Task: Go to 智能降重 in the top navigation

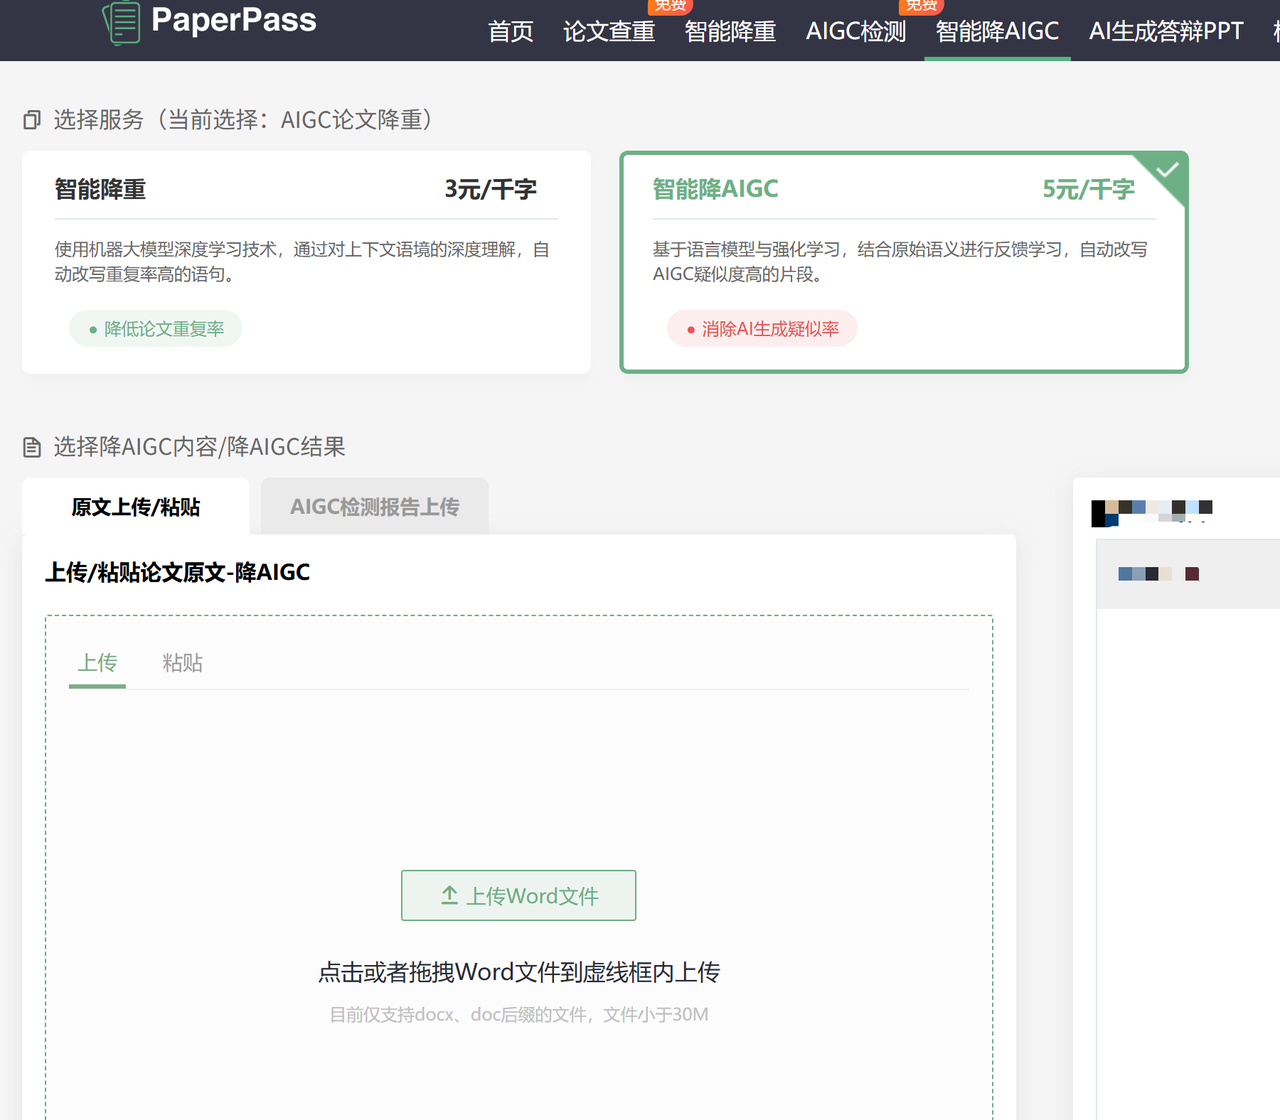Action: point(731,32)
